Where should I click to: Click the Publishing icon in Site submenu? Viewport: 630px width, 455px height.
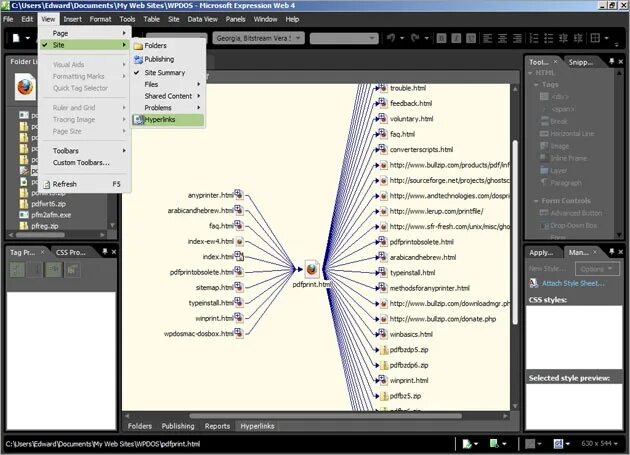pyautogui.click(x=138, y=59)
